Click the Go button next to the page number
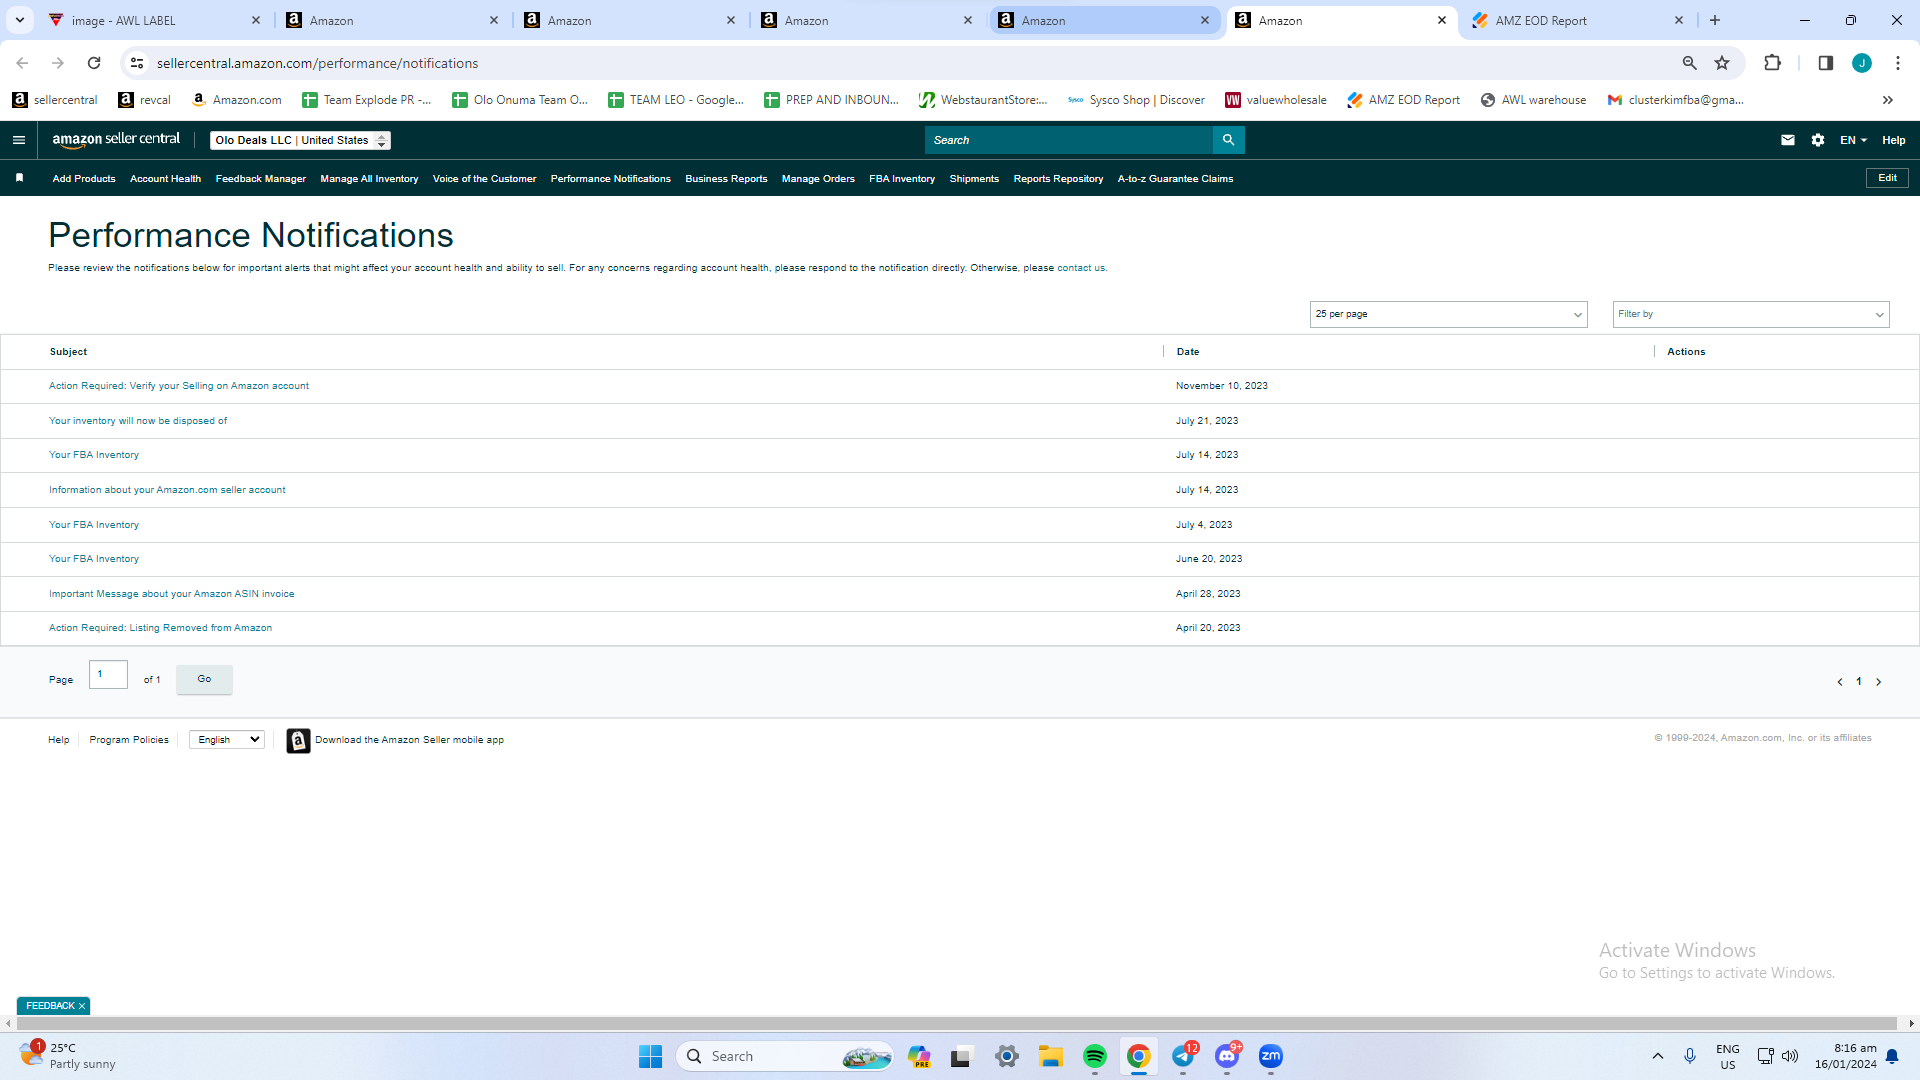The width and height of the screenshot is (1920, 1080). tap(204, 679)
